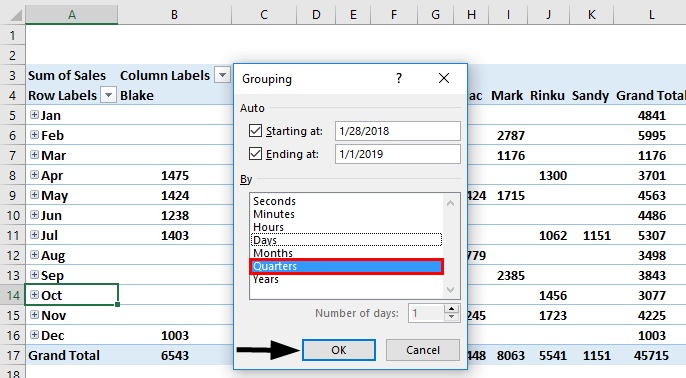Screen dimensions: 686x378
Task: Open the Row Labels filter dropdown
Action: tap(108, 94)
